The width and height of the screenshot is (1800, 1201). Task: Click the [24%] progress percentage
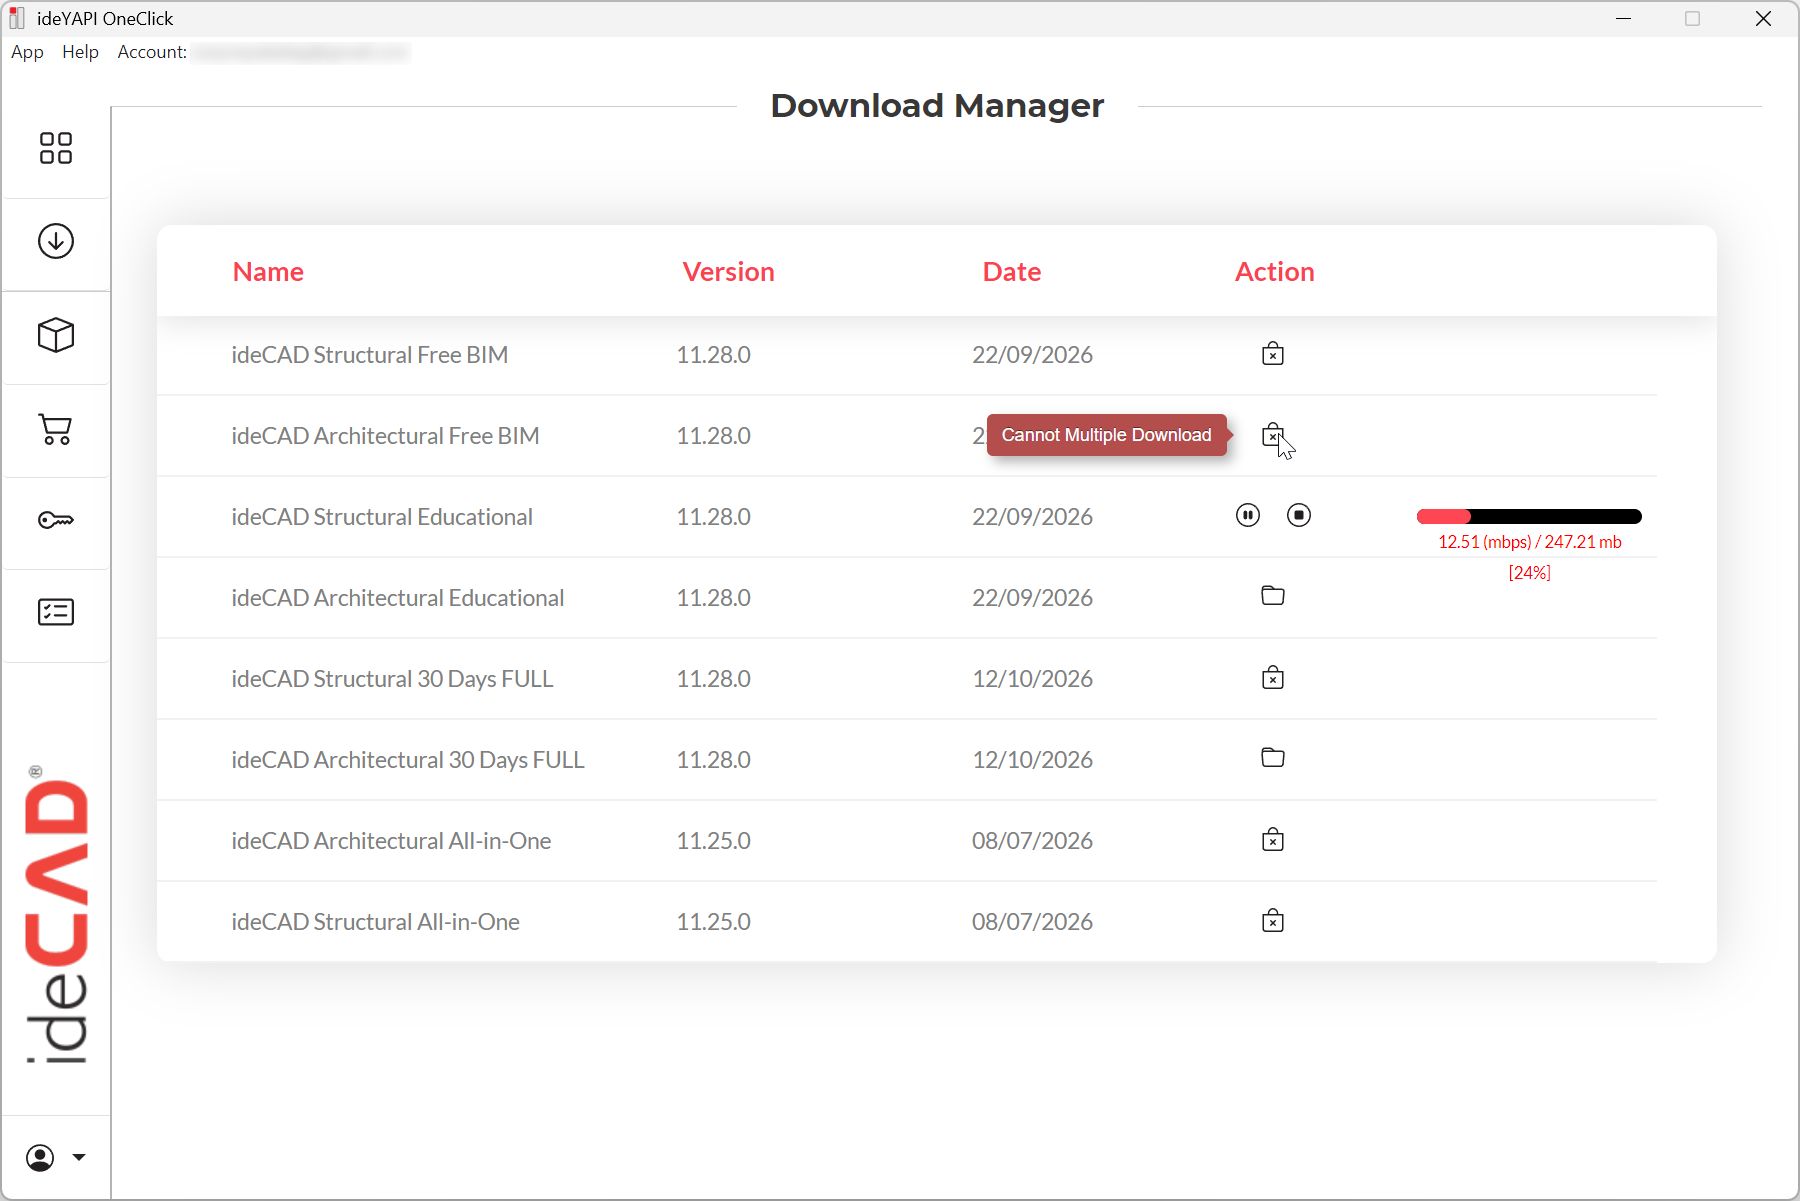1529,573
